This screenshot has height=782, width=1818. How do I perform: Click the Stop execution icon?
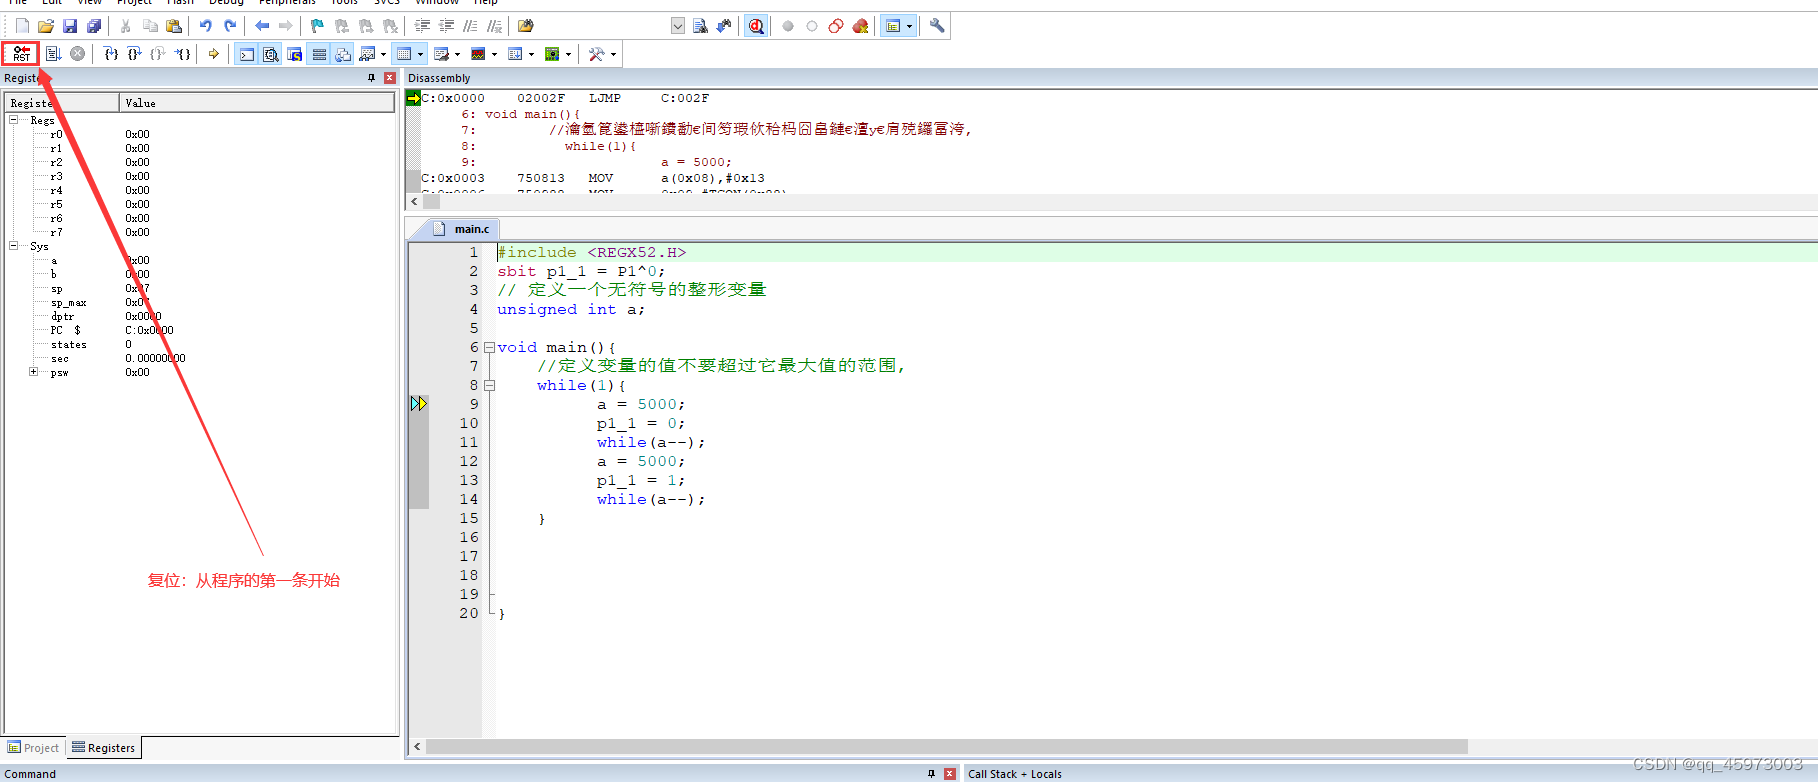pyautogui.click(x=77, y=54)
